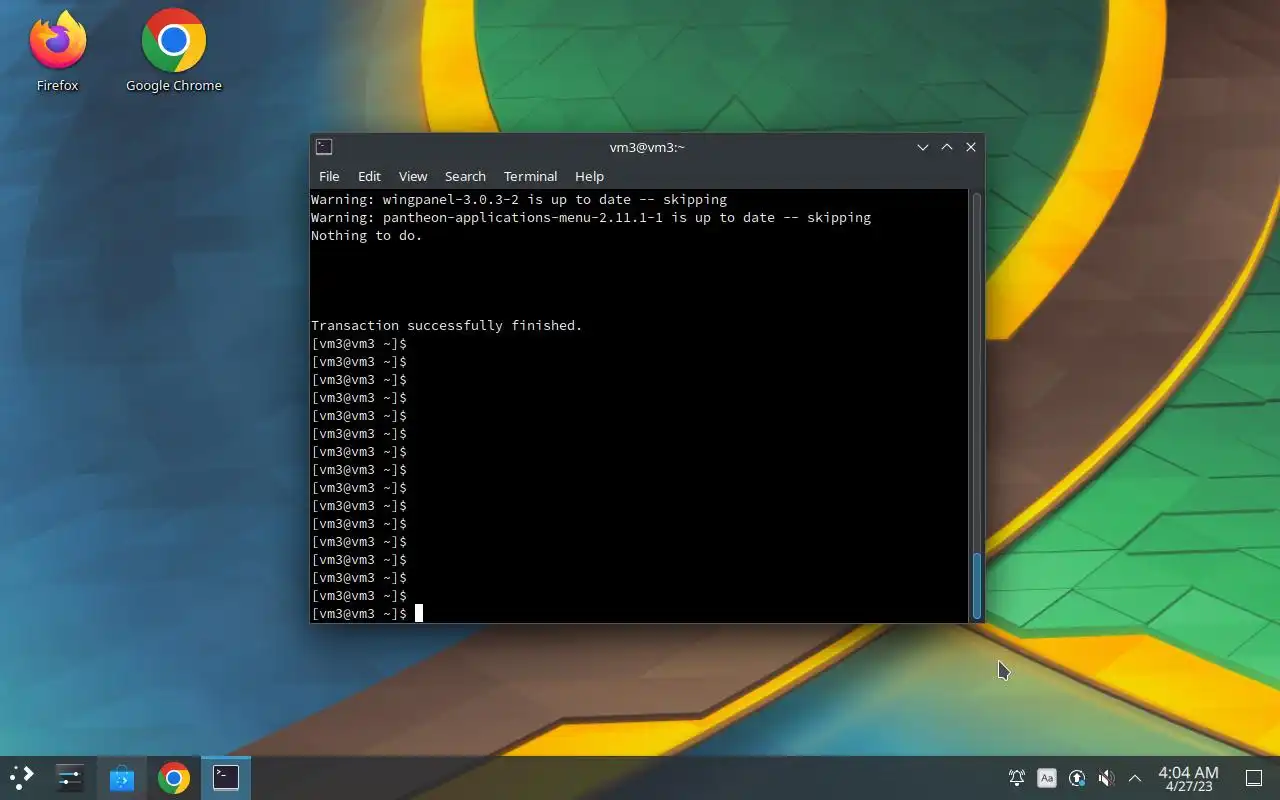Click the terminal scrollbar thumb

coord(977,585)
